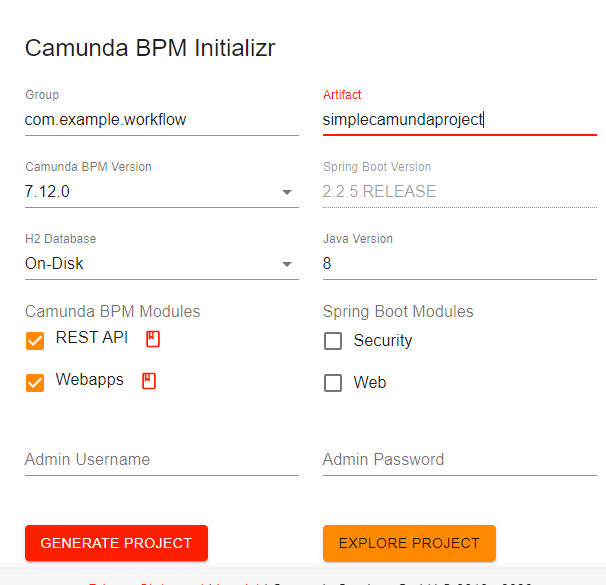Click the disabled Spring Boot Version field

(x=458, y=192)
